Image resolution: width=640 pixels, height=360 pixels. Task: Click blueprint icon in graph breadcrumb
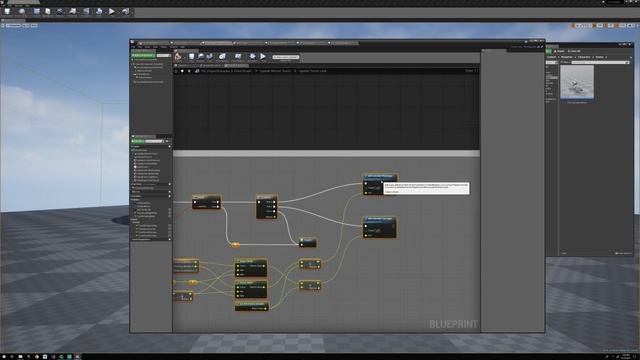[197, 71]
